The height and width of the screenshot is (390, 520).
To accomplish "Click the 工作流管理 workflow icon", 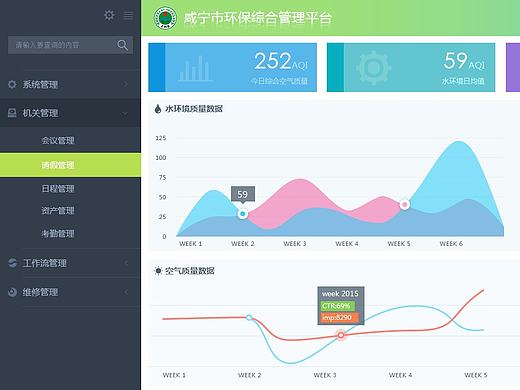I will coord(12,263).
